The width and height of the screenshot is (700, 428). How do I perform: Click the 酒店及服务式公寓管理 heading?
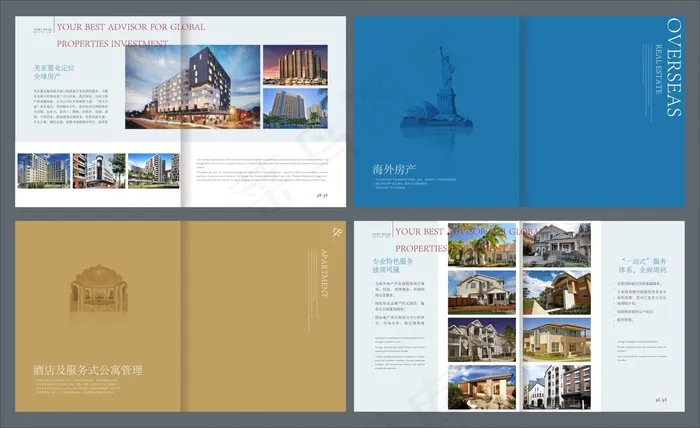click(88, 370)
